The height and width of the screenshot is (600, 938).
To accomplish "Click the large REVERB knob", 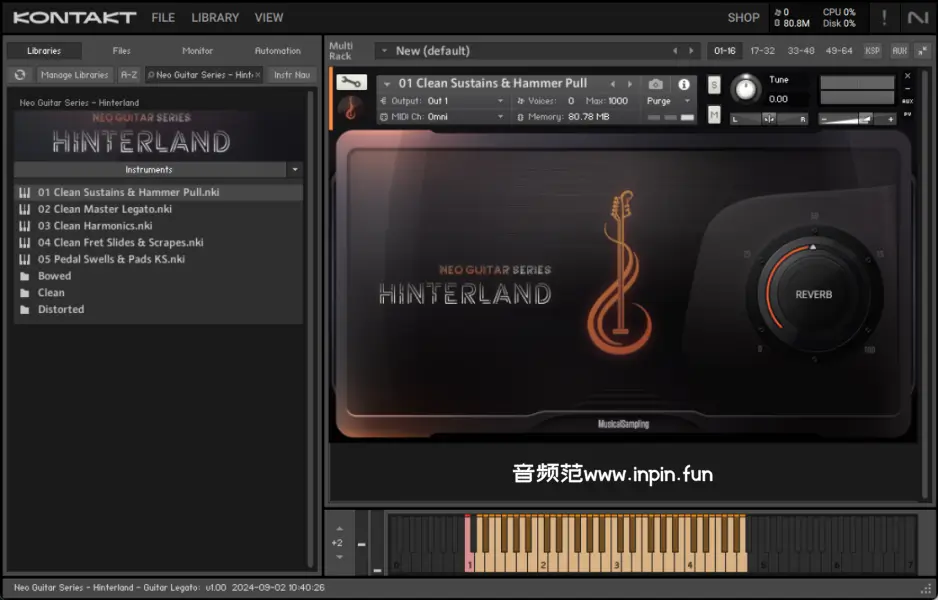I will [x=813, y=294].
